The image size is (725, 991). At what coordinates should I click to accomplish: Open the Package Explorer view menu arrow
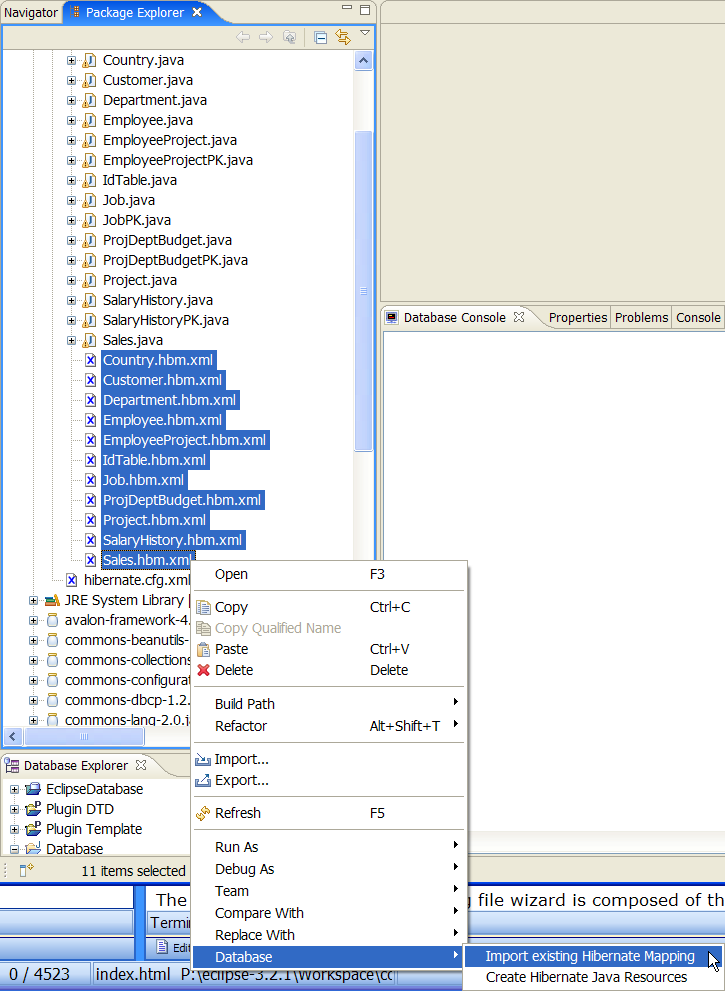pos(365,34)
